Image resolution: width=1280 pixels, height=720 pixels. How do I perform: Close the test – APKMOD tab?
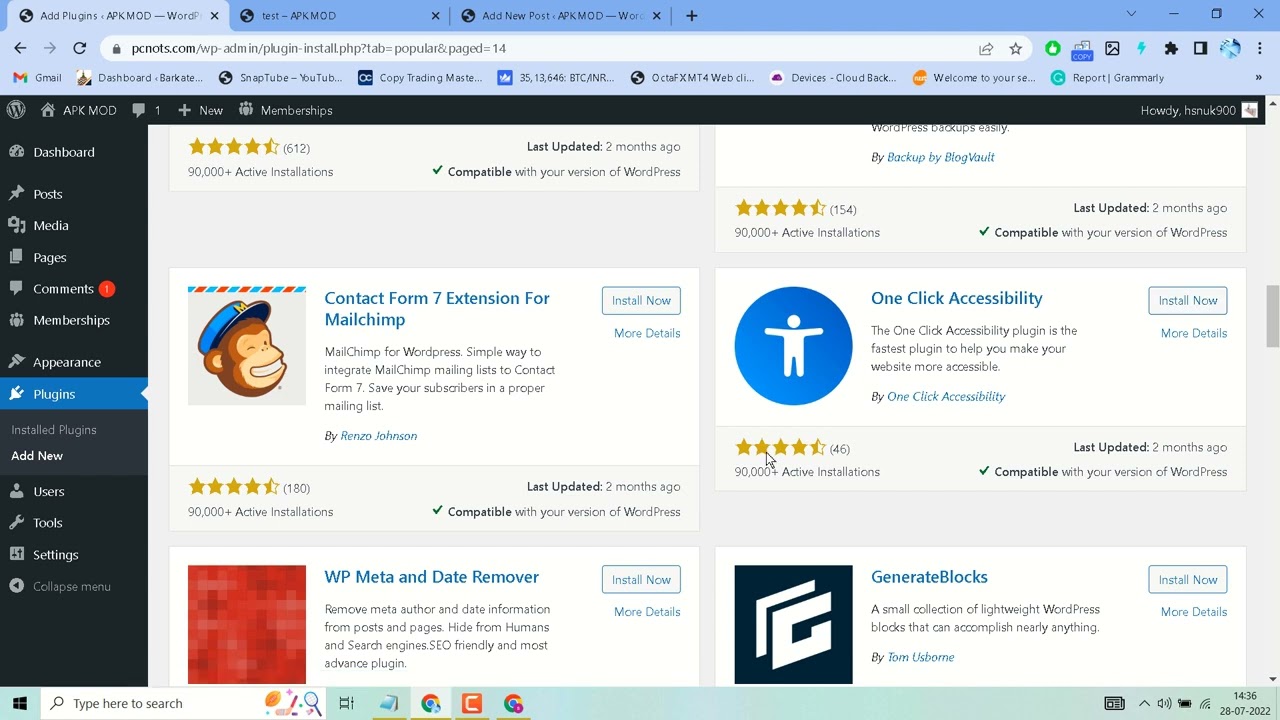tap(435, 15)
